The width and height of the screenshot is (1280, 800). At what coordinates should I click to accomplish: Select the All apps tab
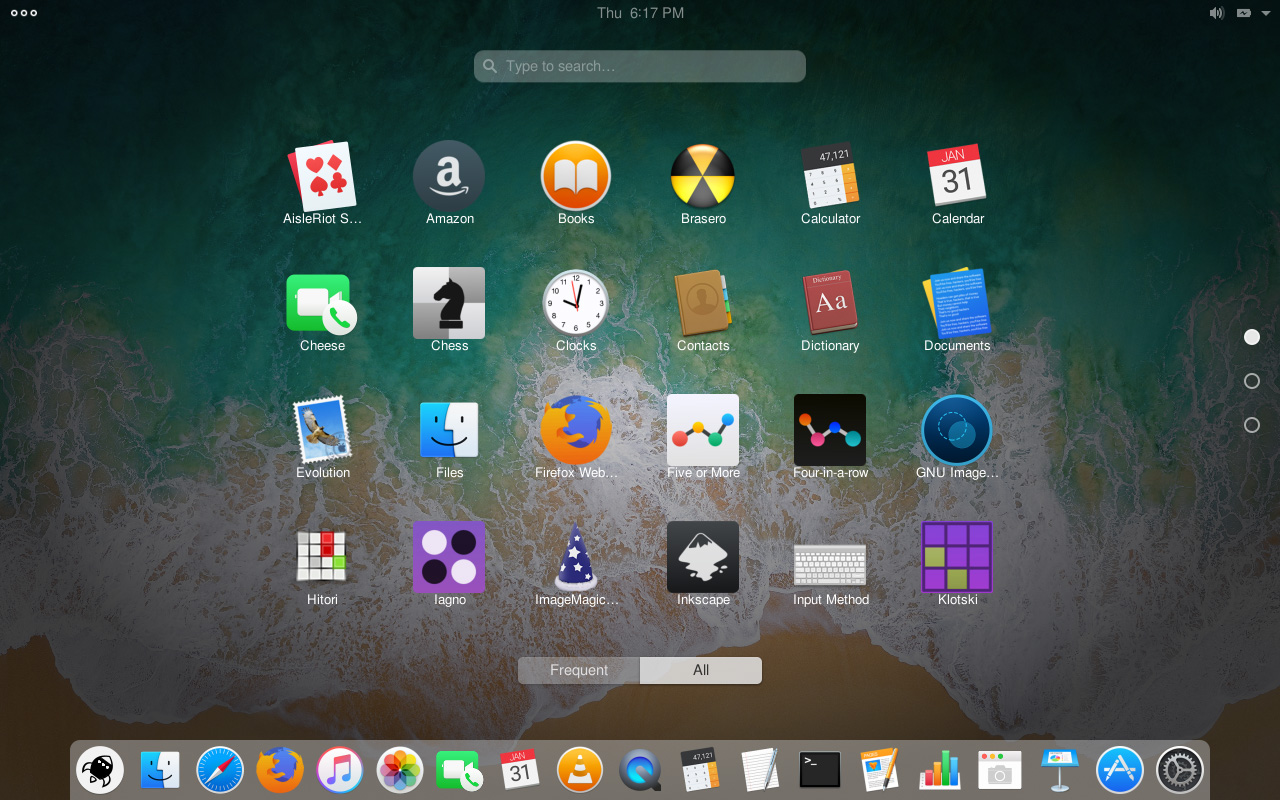point(701,670)
